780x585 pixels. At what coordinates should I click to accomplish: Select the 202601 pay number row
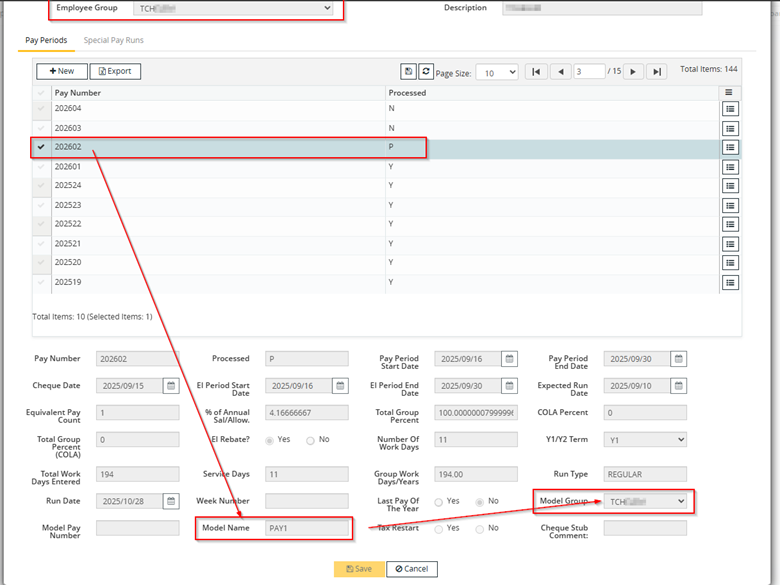[376, 167]
